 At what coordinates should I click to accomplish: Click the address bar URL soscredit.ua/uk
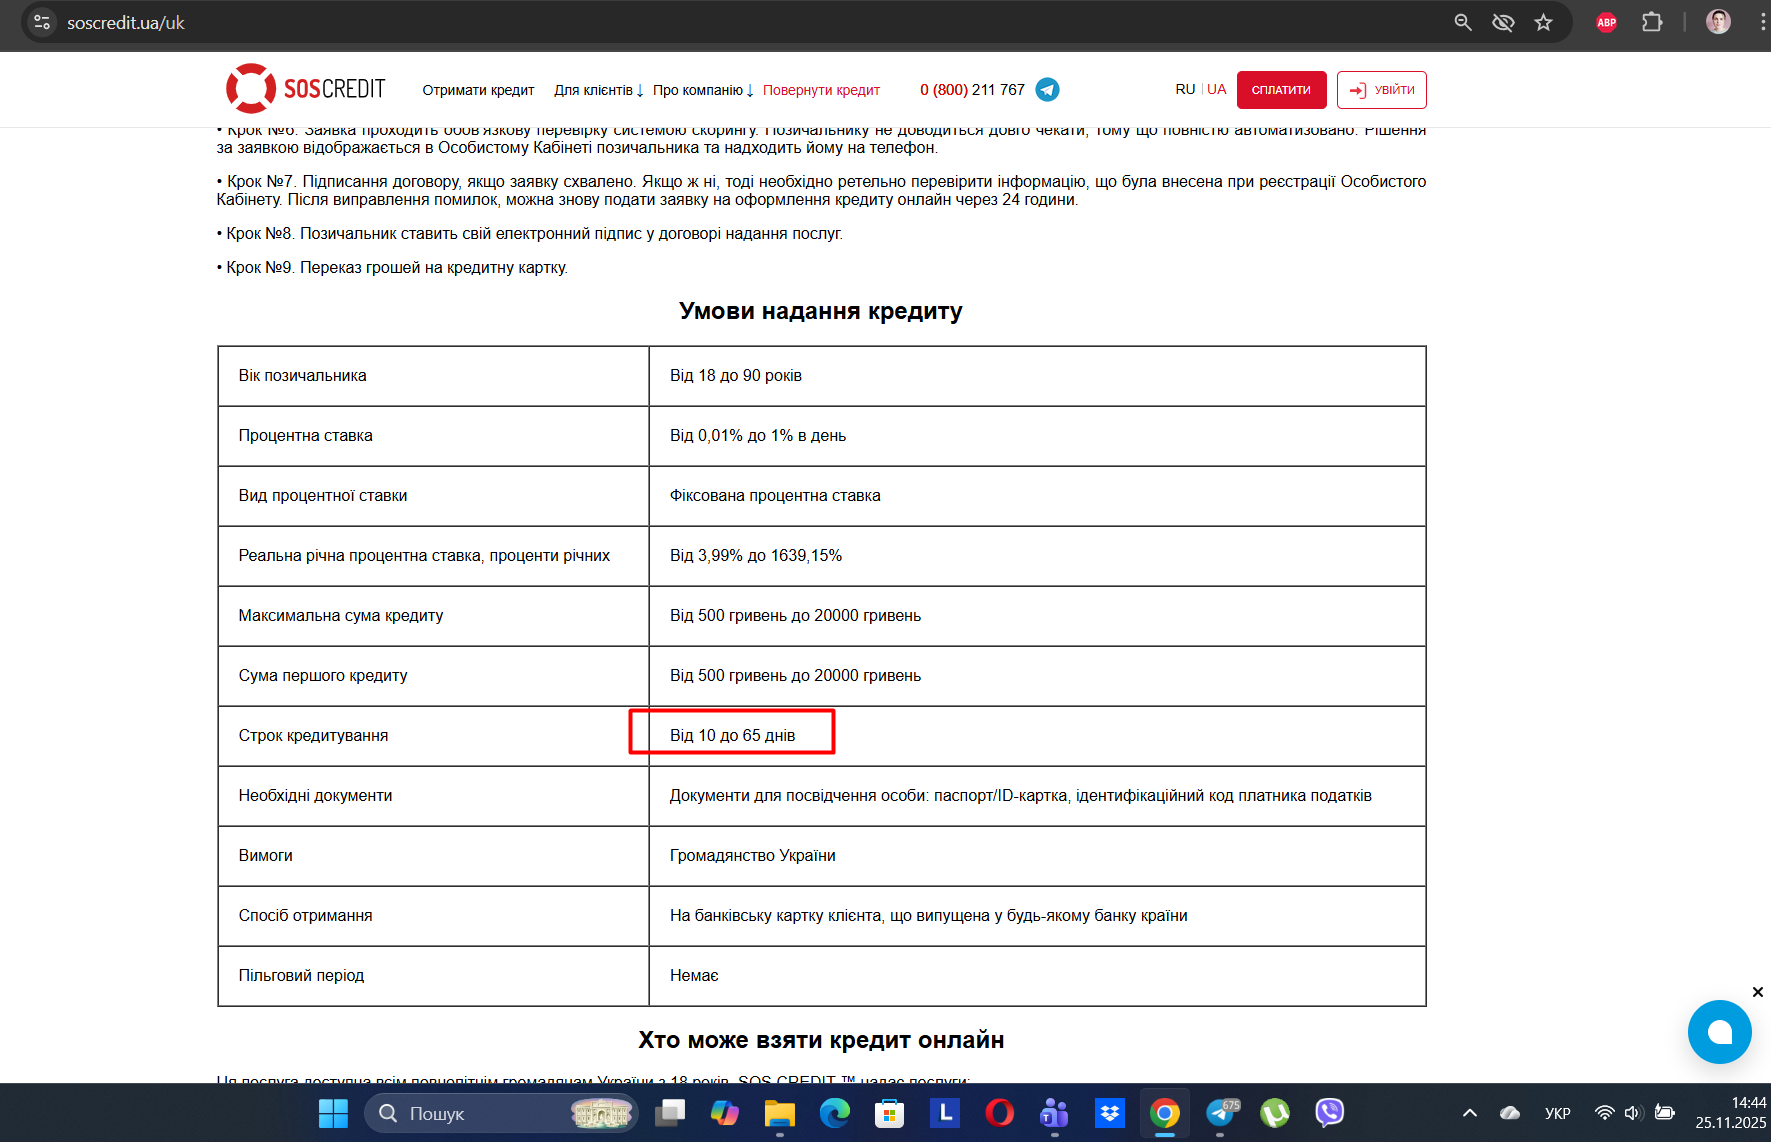click(x=126, y=22)
